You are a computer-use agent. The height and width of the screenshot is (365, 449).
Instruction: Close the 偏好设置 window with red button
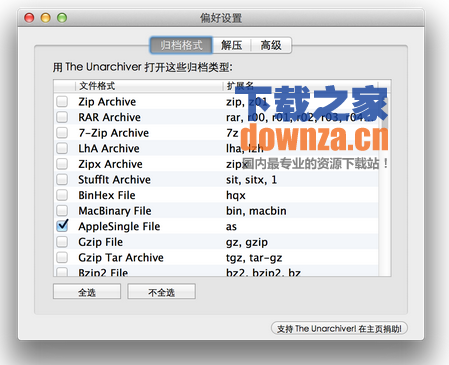click(29, 18)
